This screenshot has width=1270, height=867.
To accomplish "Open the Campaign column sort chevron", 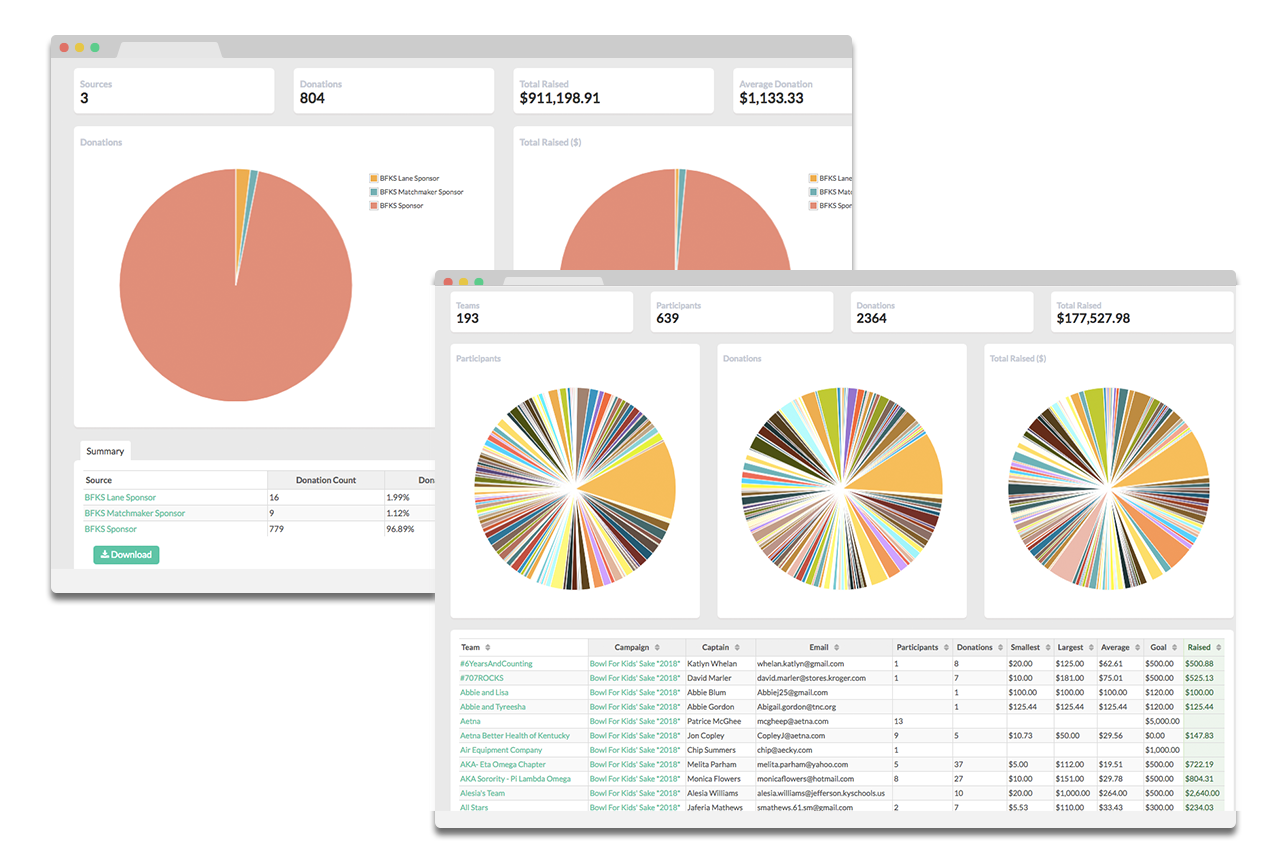I will [x=657, y=647].
